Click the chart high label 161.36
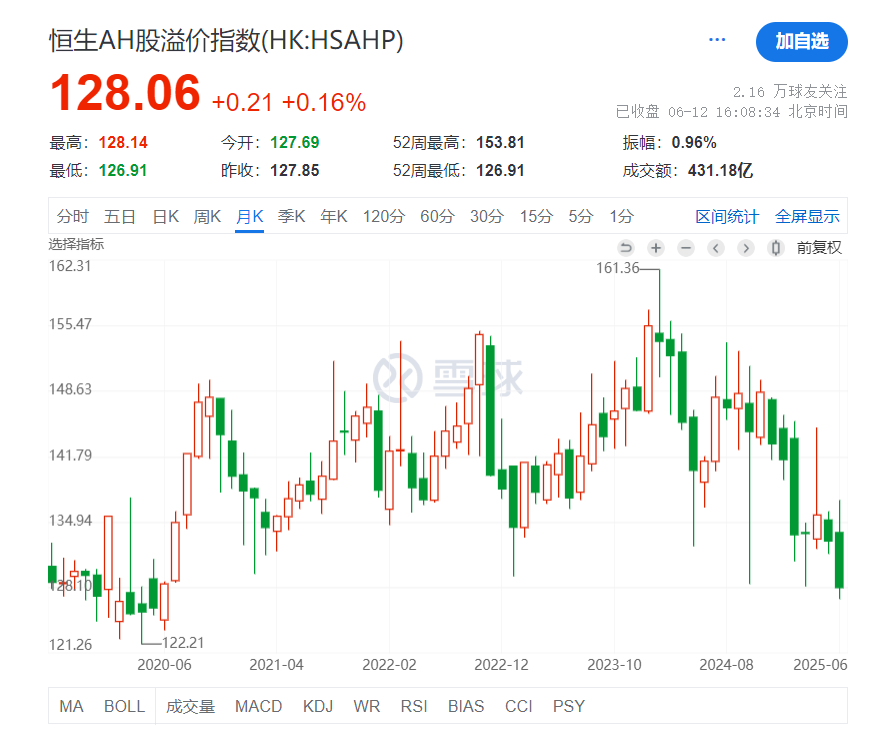This screenshot has height=740, width=880. point(617,268)
